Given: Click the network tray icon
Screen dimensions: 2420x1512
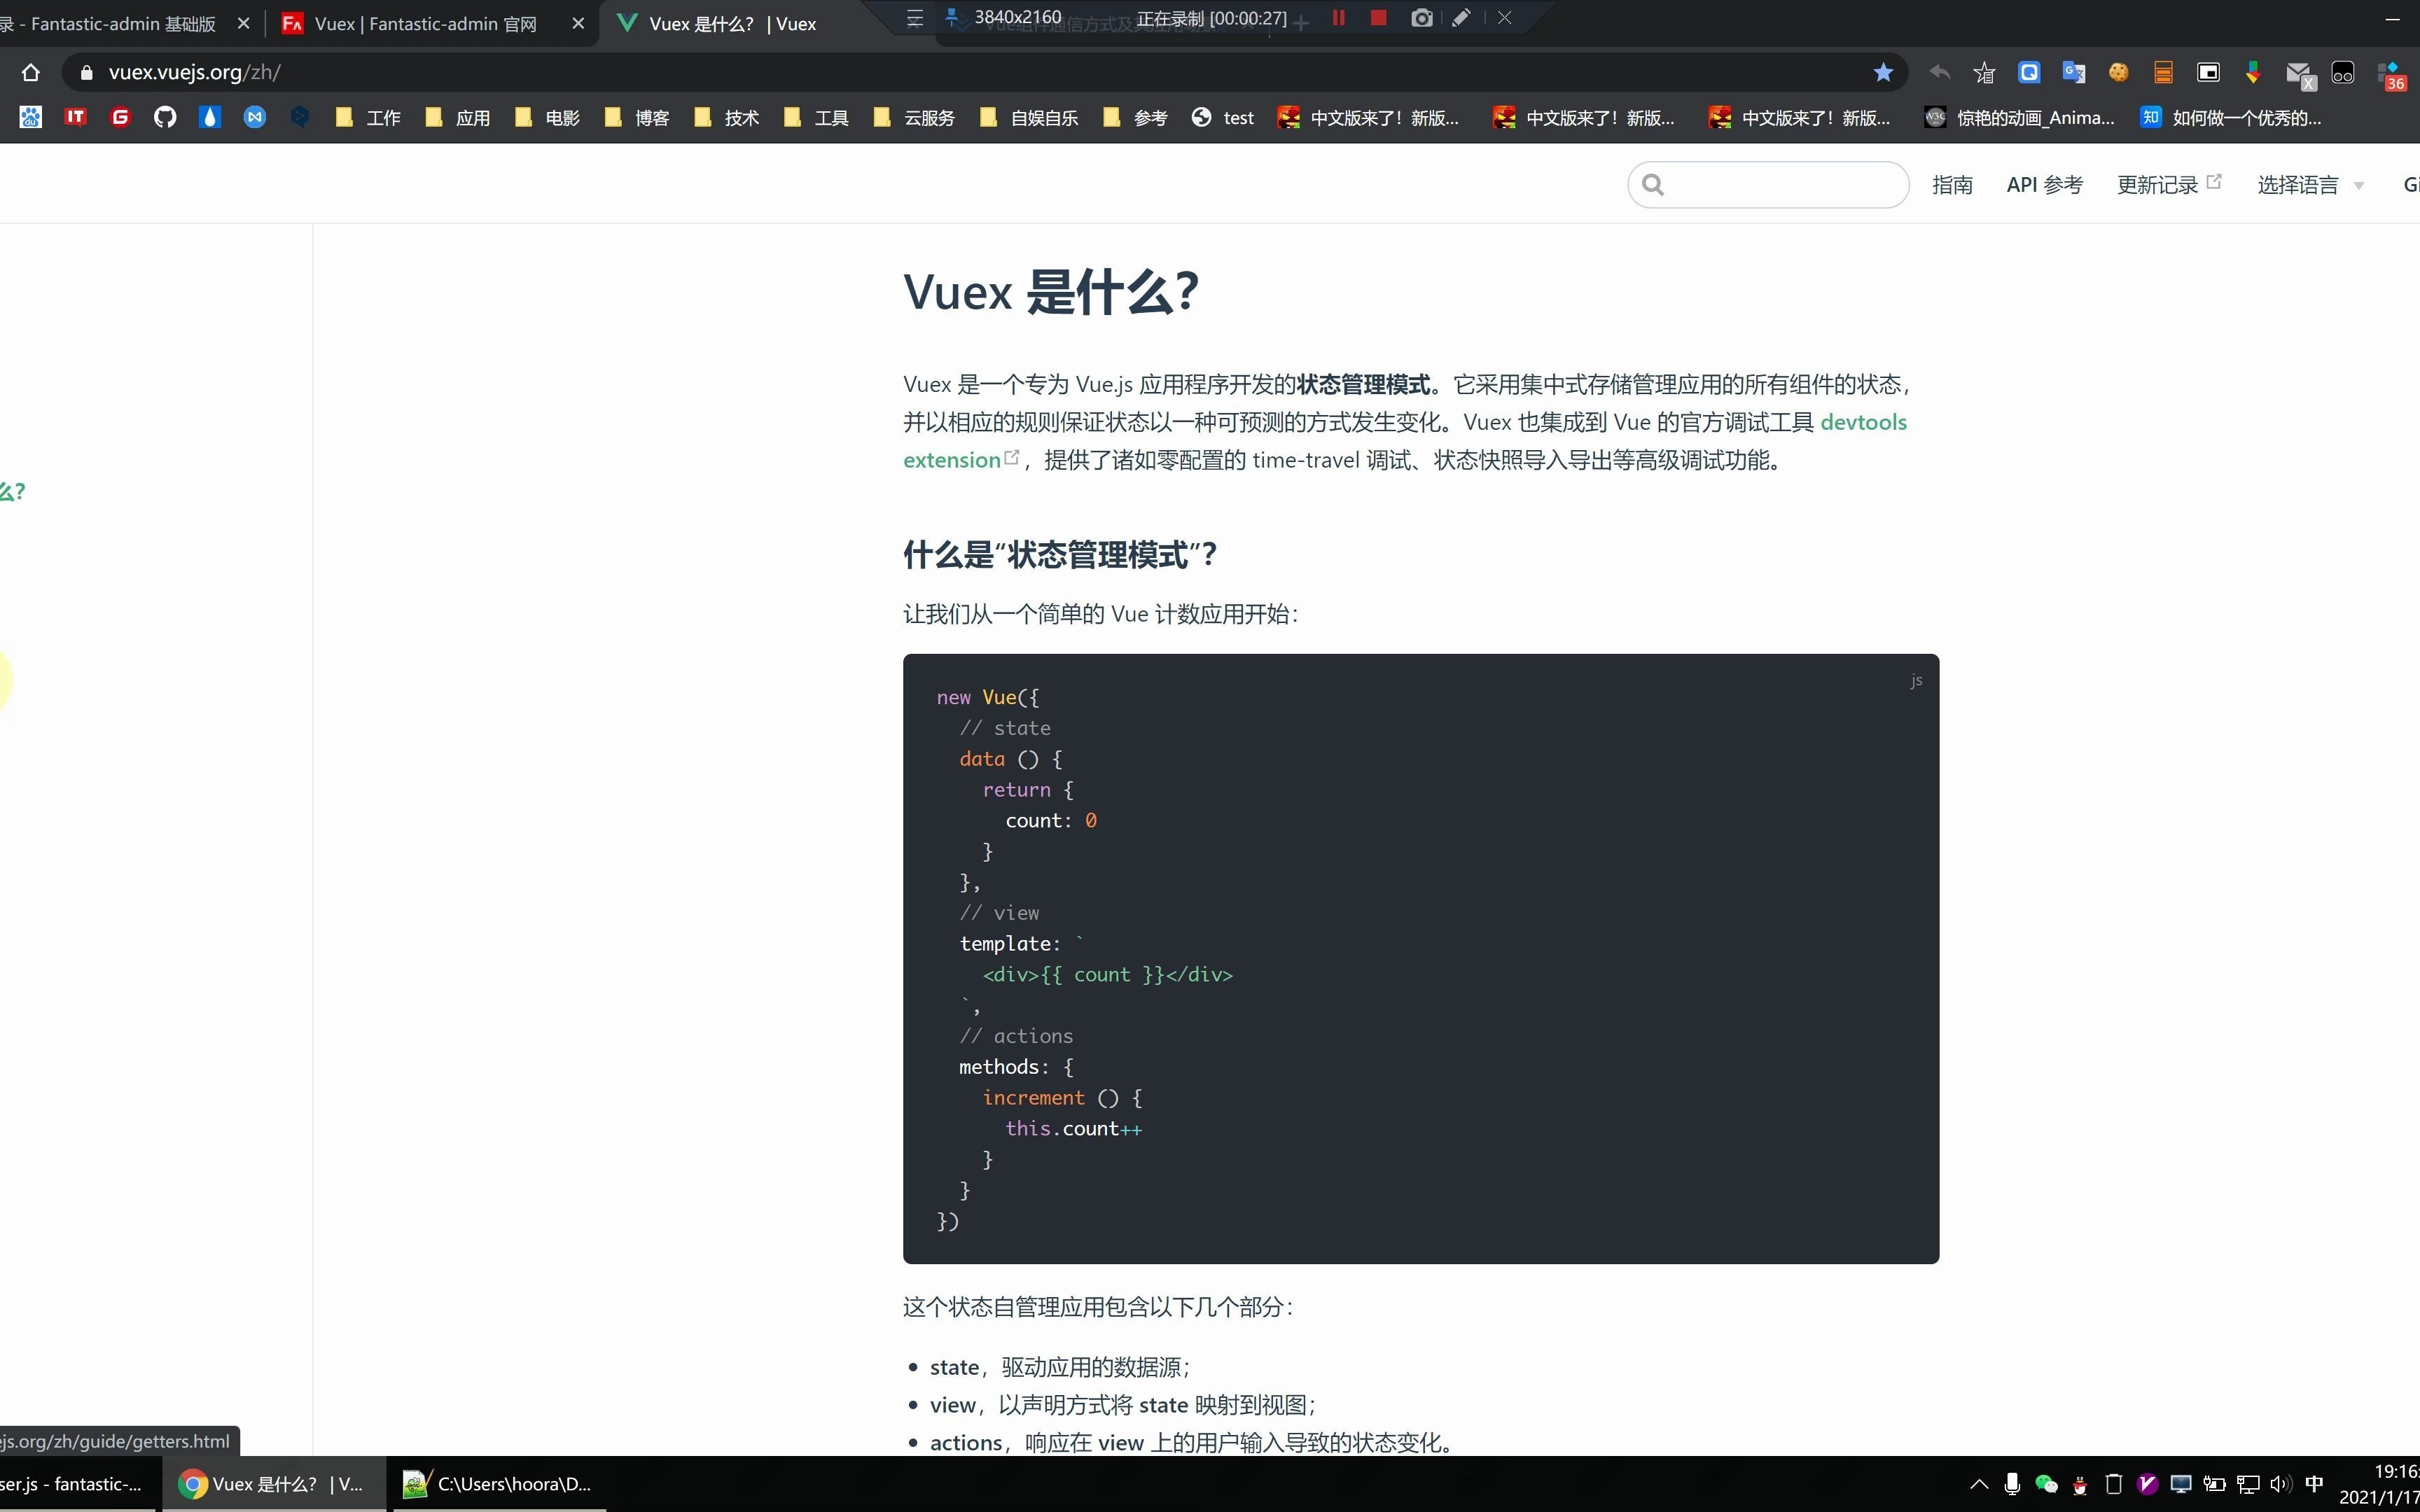Looking at the screenshot, I should point(2248,1484).
